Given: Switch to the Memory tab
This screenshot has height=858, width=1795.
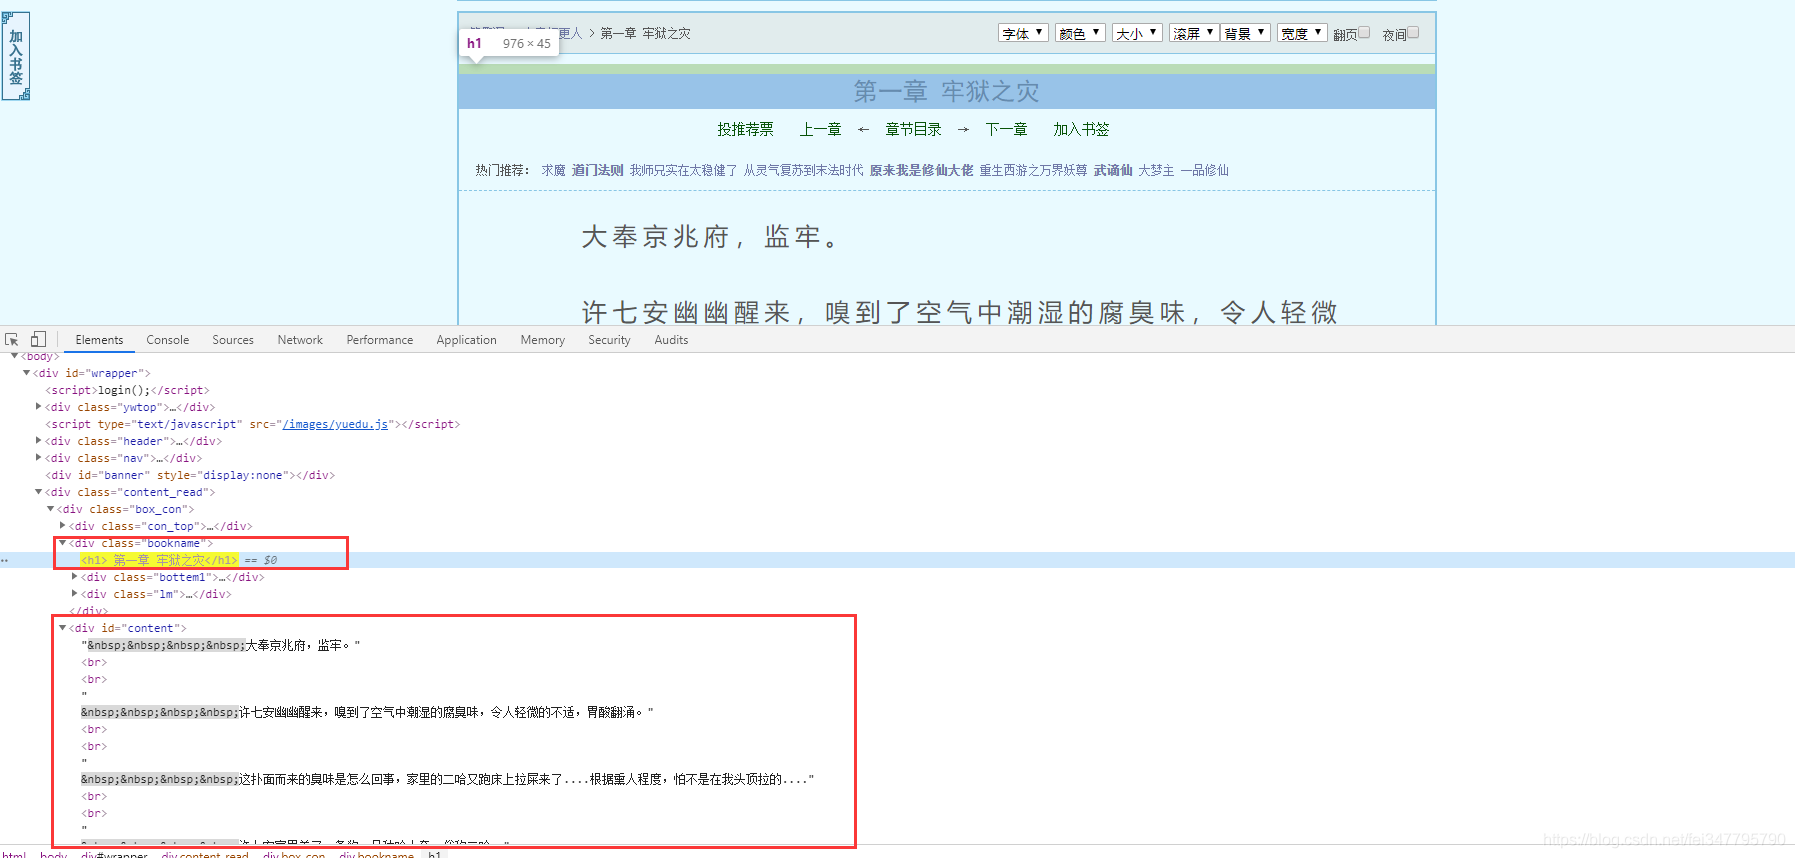Looking at the screenshot, I should coord(543,340).
